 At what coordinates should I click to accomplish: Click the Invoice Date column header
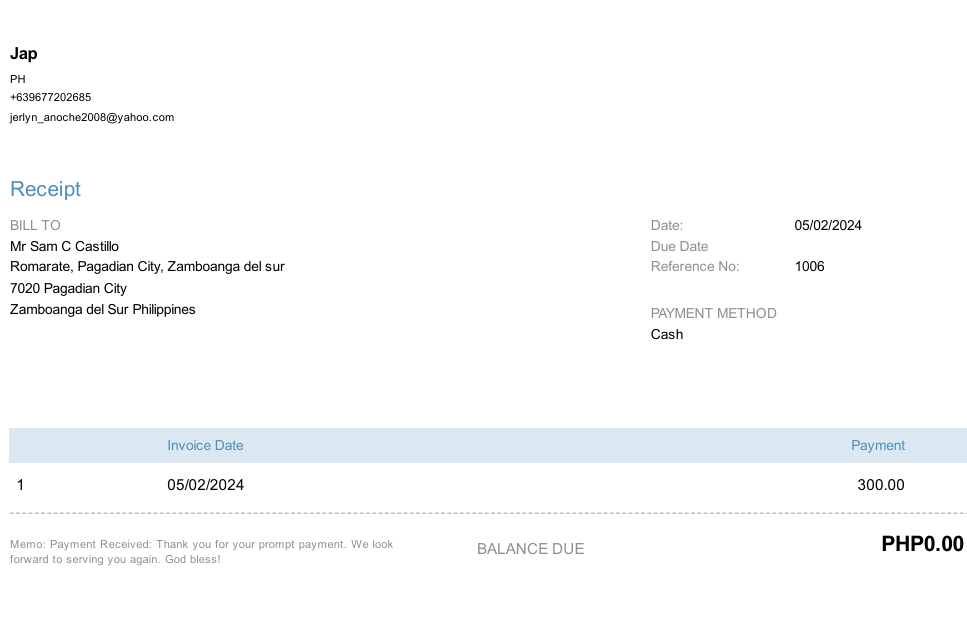pyautogui.click(x=205, y=445)
